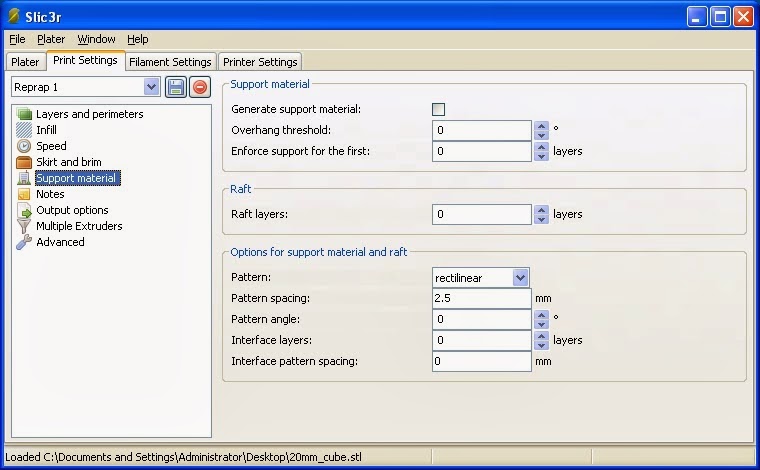This screenshot has height=470, width=760.
Task: Decrease Enforce support layers with the down arrow
Action: pyautogui.click(x=541, y=156)
